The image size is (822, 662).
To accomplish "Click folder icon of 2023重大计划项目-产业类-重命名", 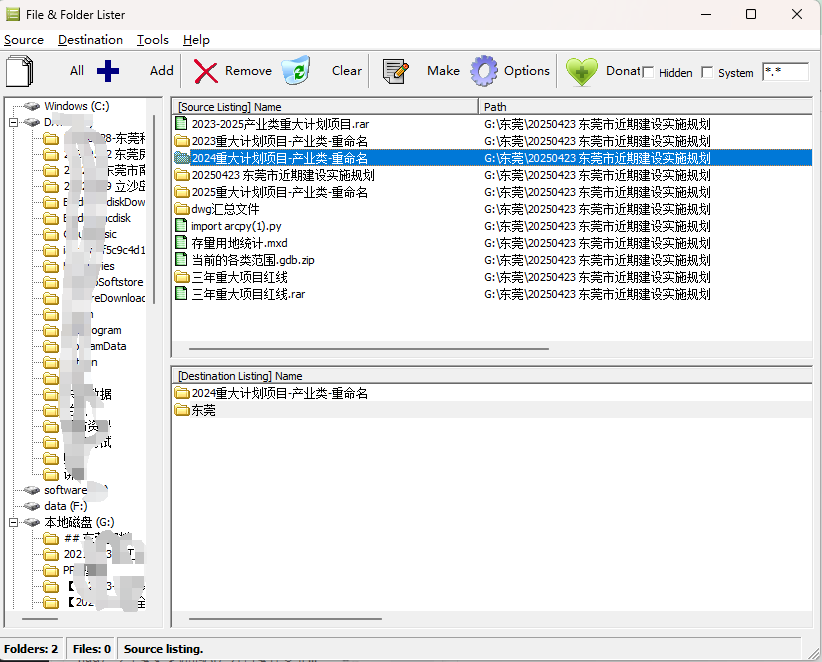I will click(181, 141).
